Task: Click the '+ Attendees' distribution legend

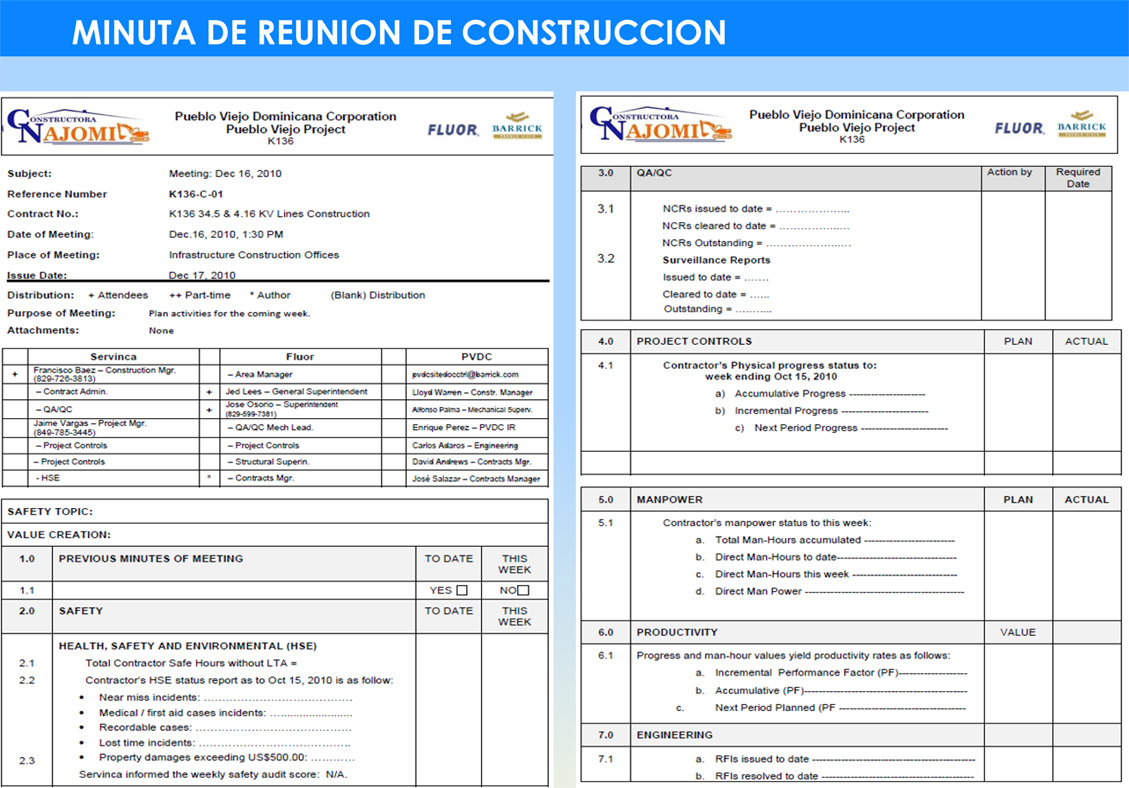Action: click(118, 295)
